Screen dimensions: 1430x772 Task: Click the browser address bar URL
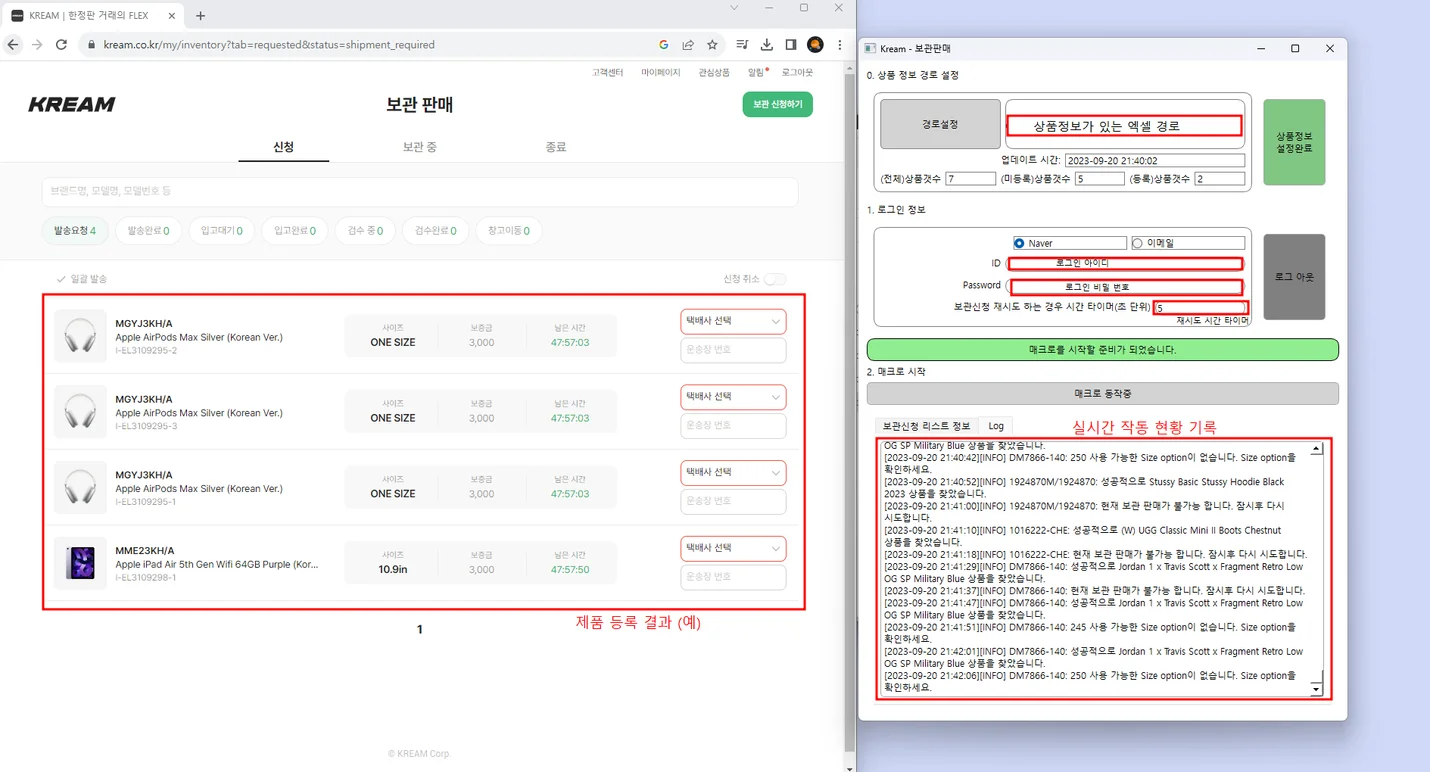click(x=269, y=45)
